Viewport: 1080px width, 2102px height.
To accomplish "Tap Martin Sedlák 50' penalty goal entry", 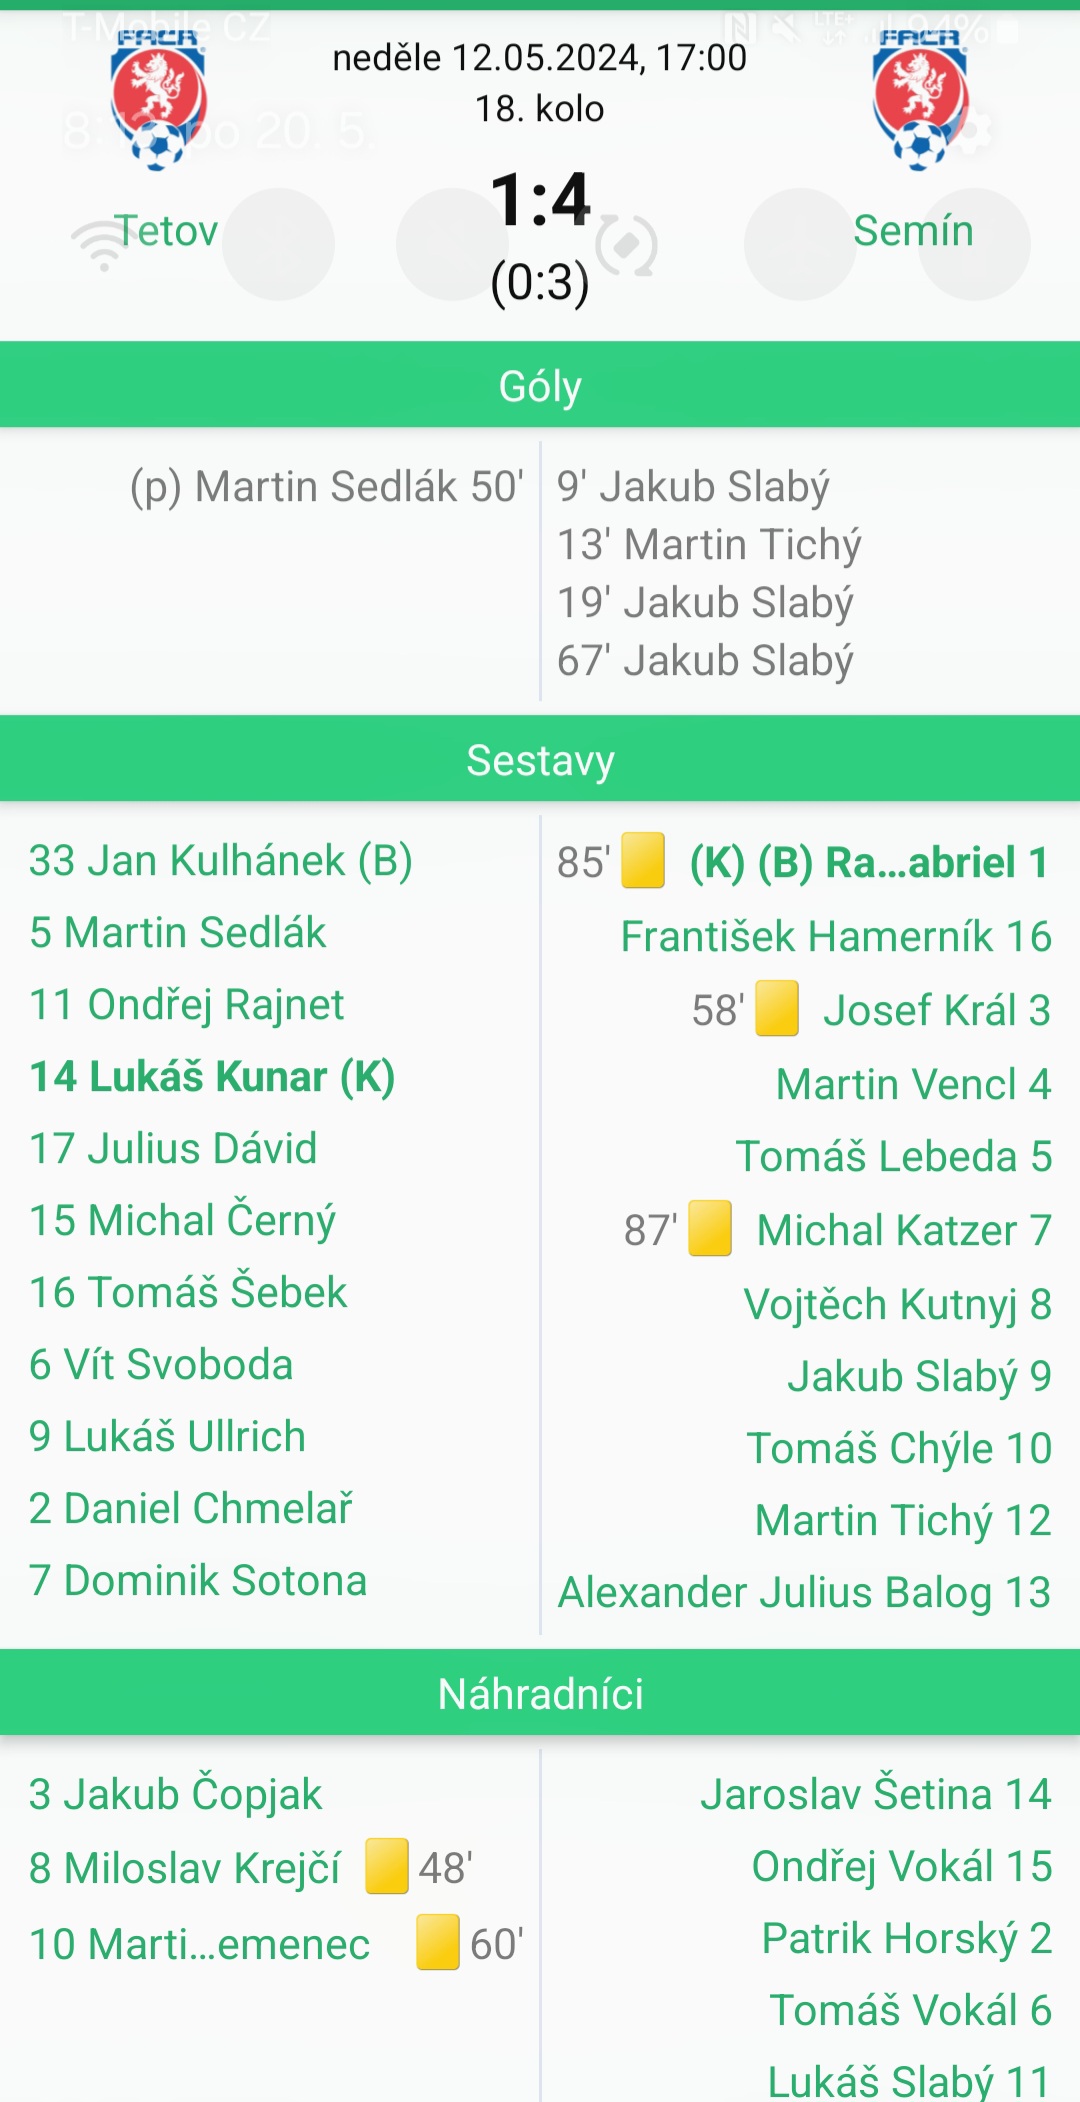I will (327, 487).
